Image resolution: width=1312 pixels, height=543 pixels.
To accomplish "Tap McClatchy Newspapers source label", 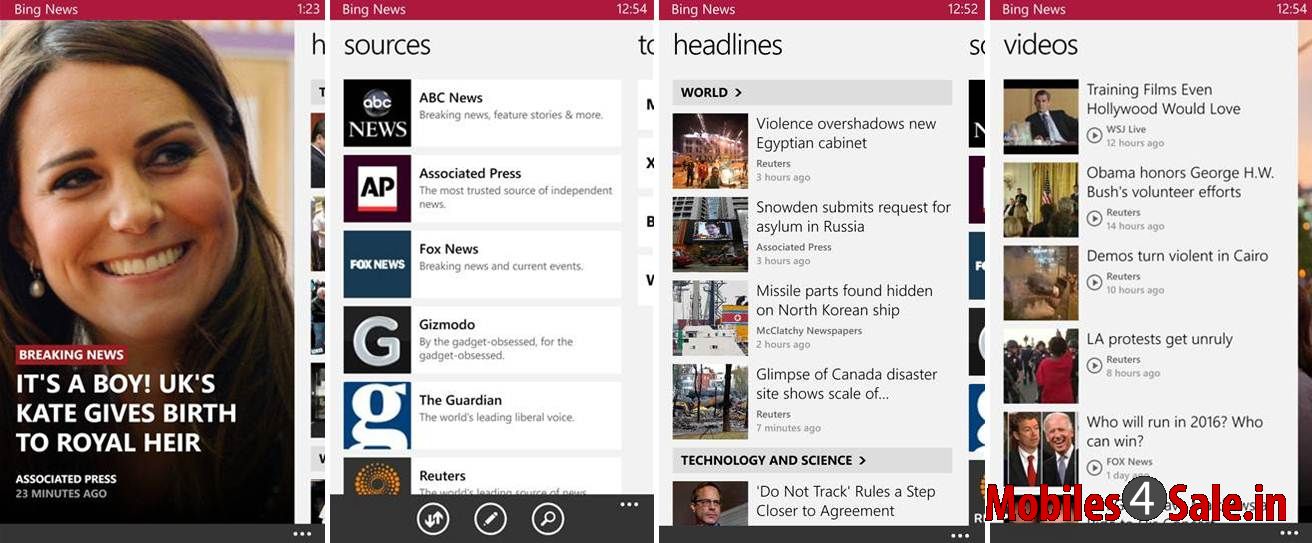I will click(809, 331).
